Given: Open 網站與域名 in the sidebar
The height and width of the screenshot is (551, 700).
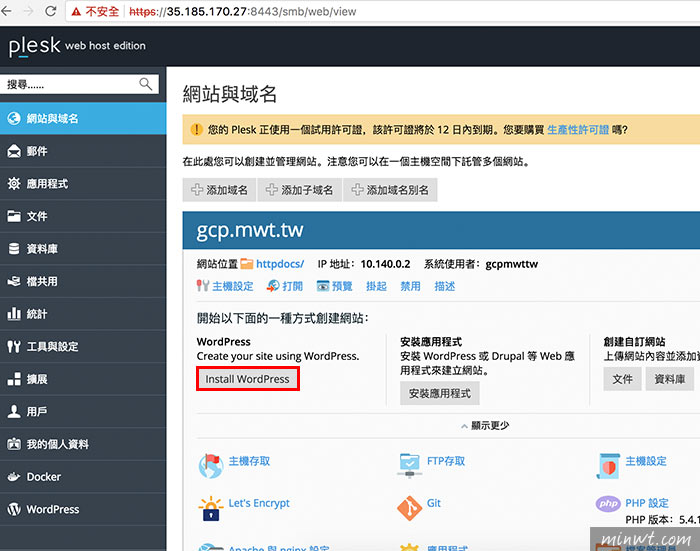Looking at the screenshot, I should [x=83, y=118].
